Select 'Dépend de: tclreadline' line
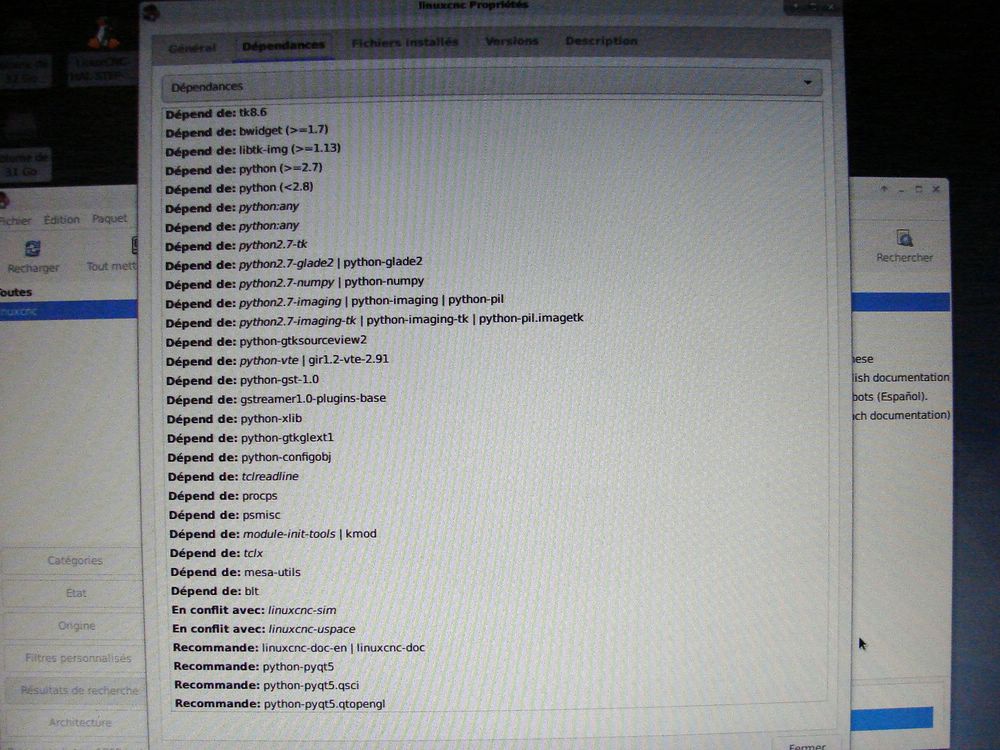This screenshot has width=1000, height=750. click(x=233, y=476)
